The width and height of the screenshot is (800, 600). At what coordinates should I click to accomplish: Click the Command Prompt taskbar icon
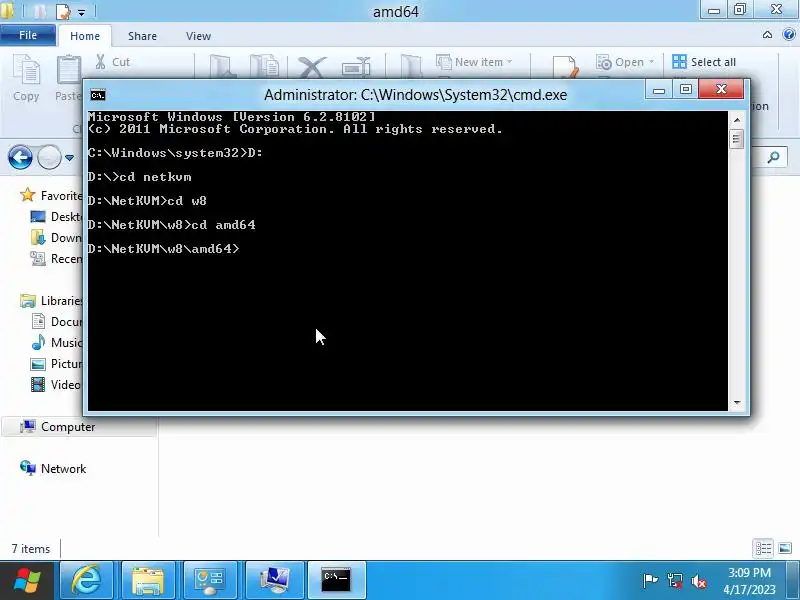tap(336, 580)
